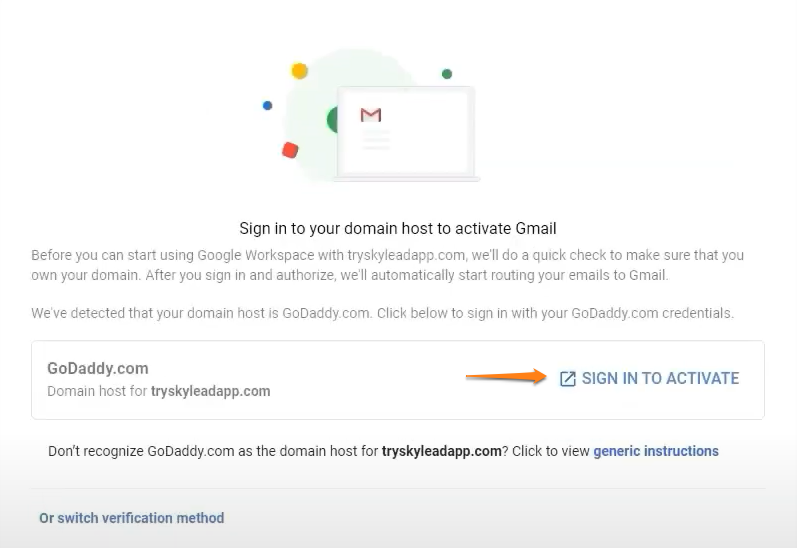Viewport: 797px width, 548px height.
Task: Click the bold tryskyleadapp.com in the Don't recognize line
Action: [441, 451]
